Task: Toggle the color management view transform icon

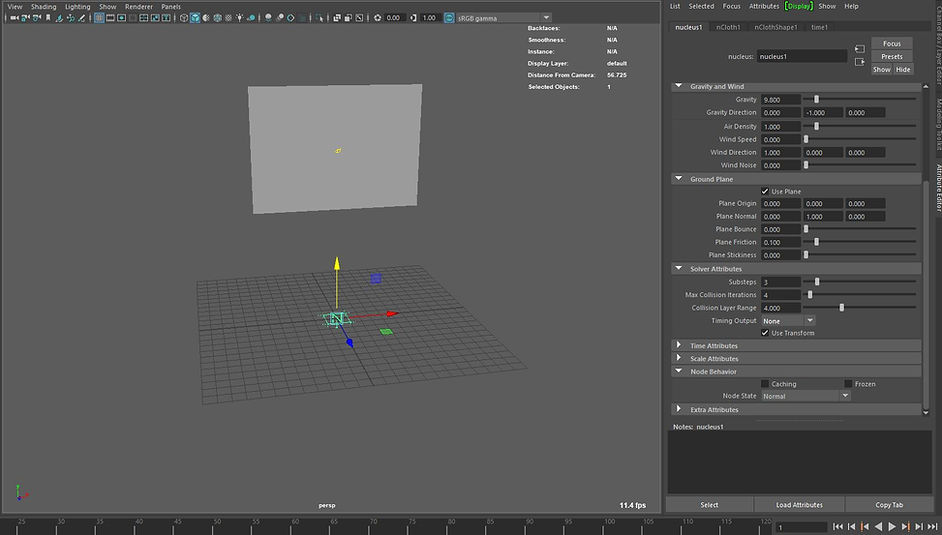Action: point(449,18)
